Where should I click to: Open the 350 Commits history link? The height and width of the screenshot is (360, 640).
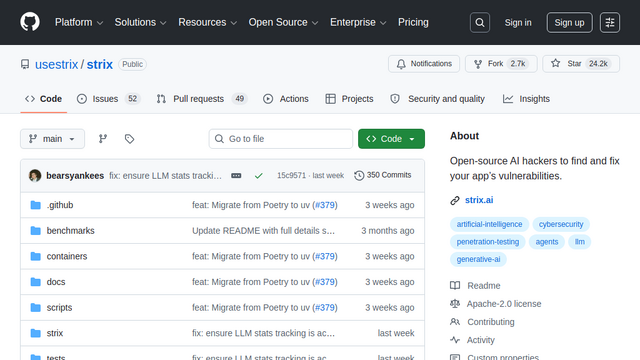click(383, 175)
